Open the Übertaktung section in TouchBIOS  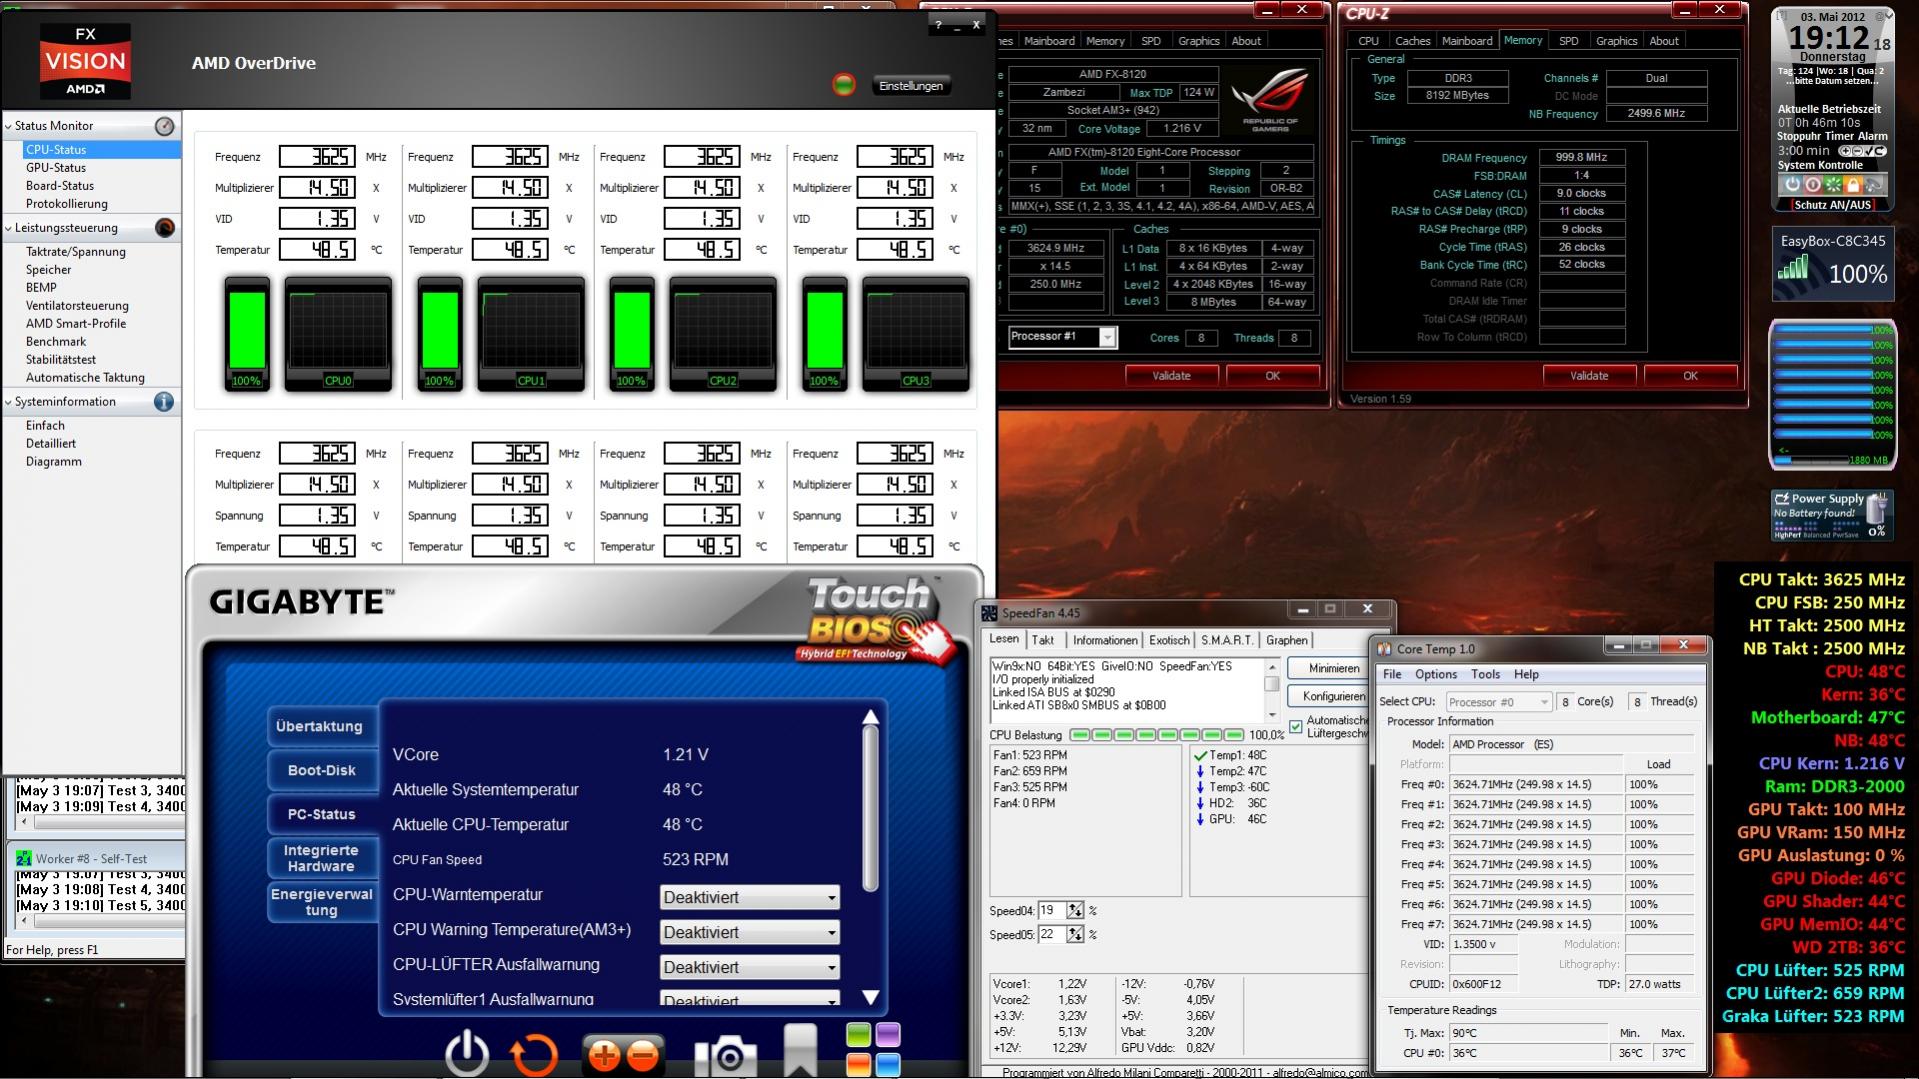pyautogui.click(x=319, y=726)
